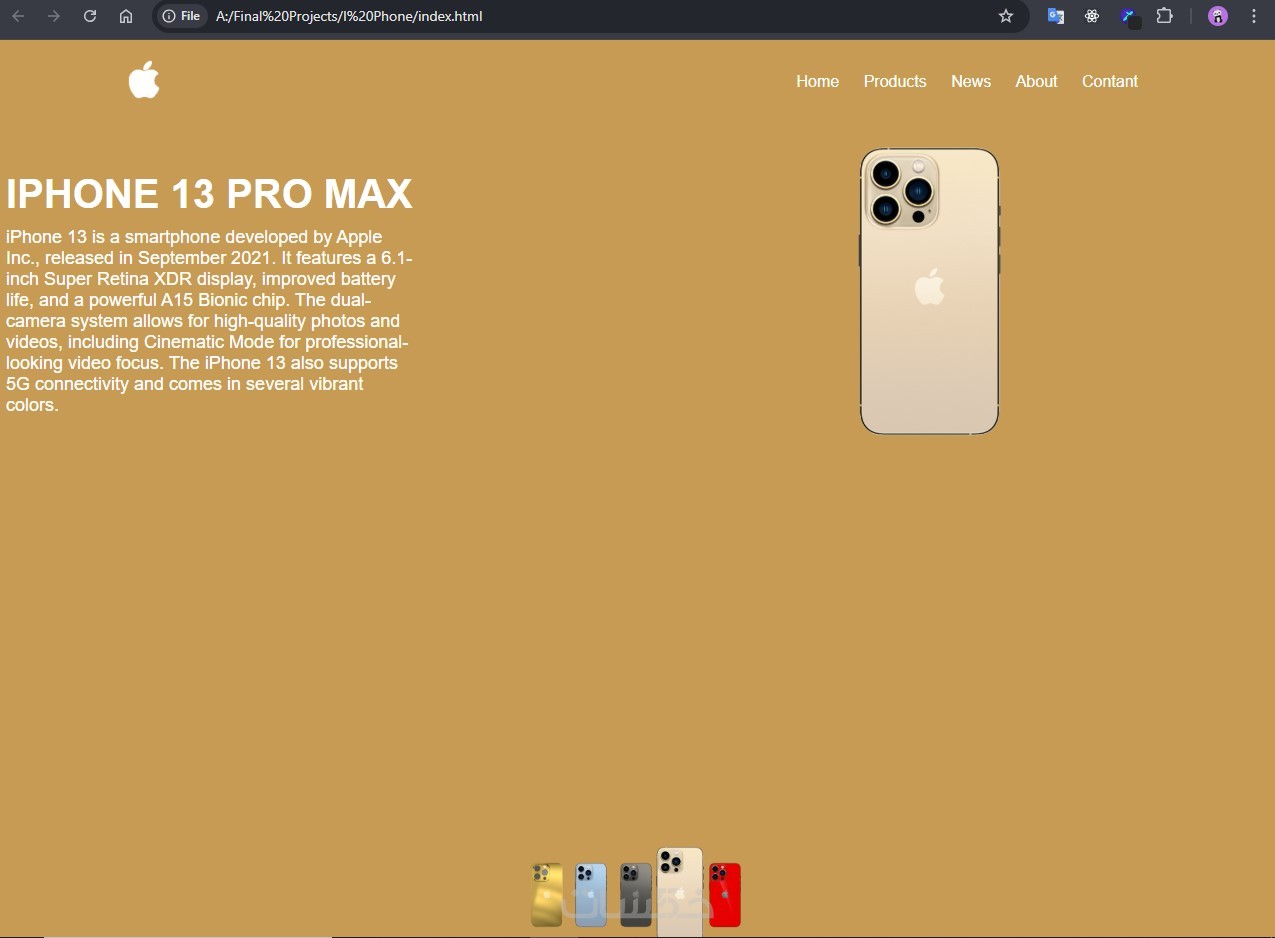Viewport: 1275px width, 938px height.
Task: Open the browser home page icon
Action: coord(126,16)
